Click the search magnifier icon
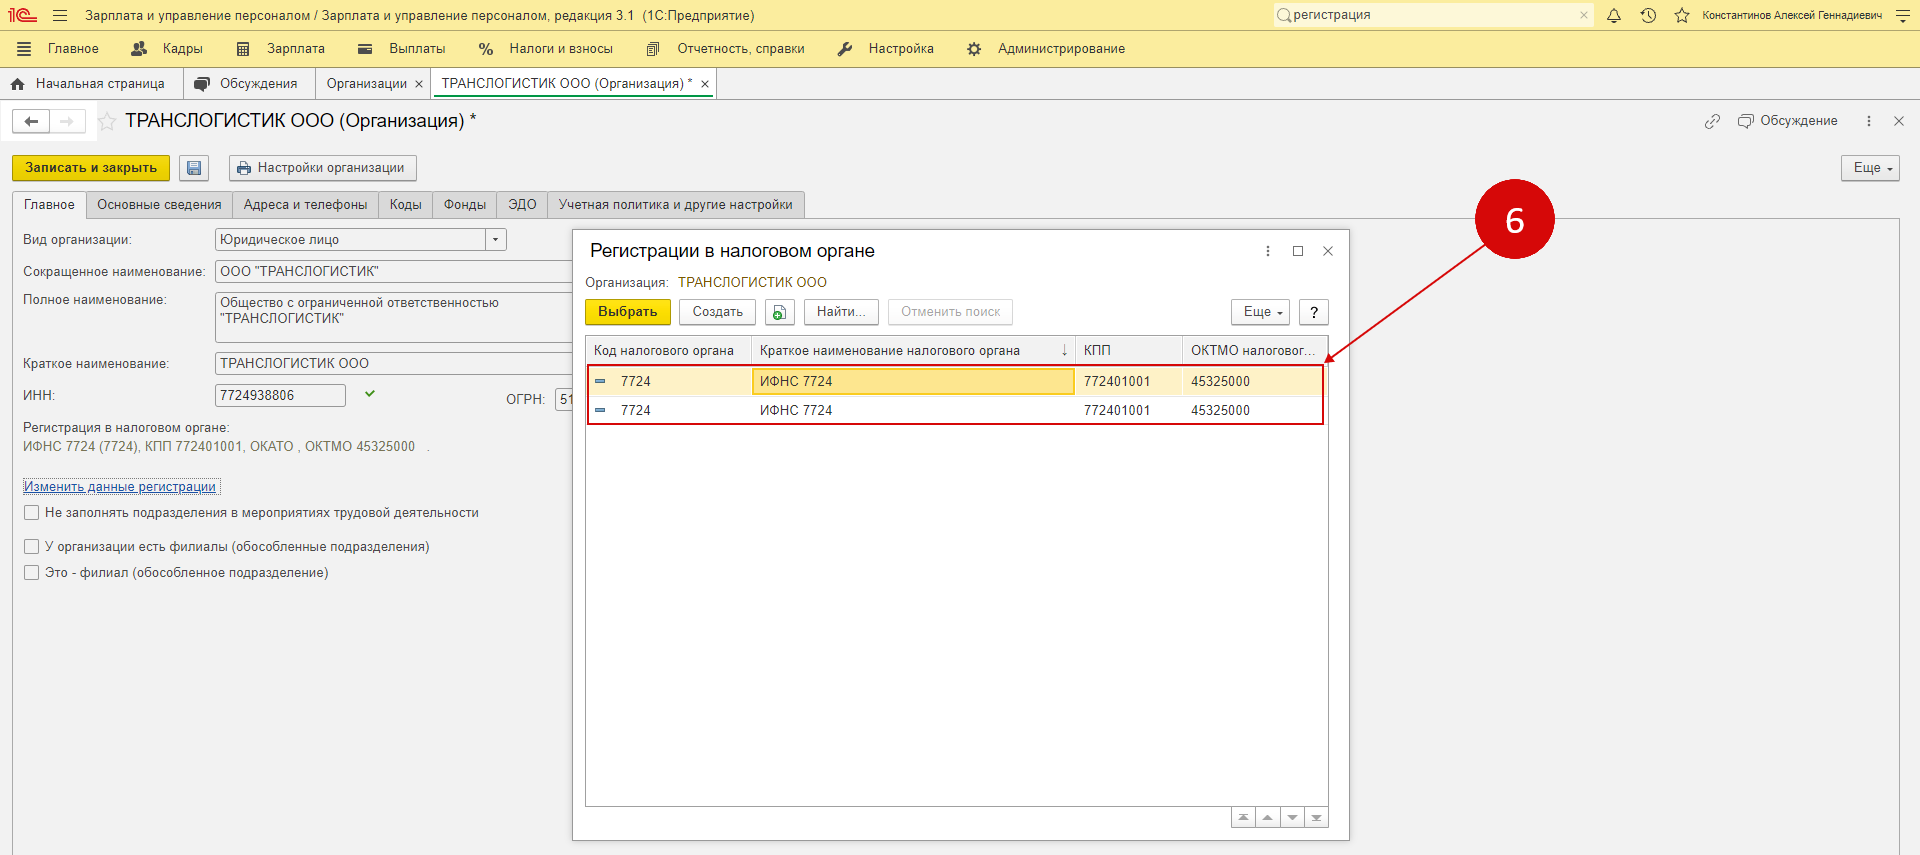Image resolution: width=1920 pixels, height=855 pixels. pyautogui.click(x=1283, y=15)
